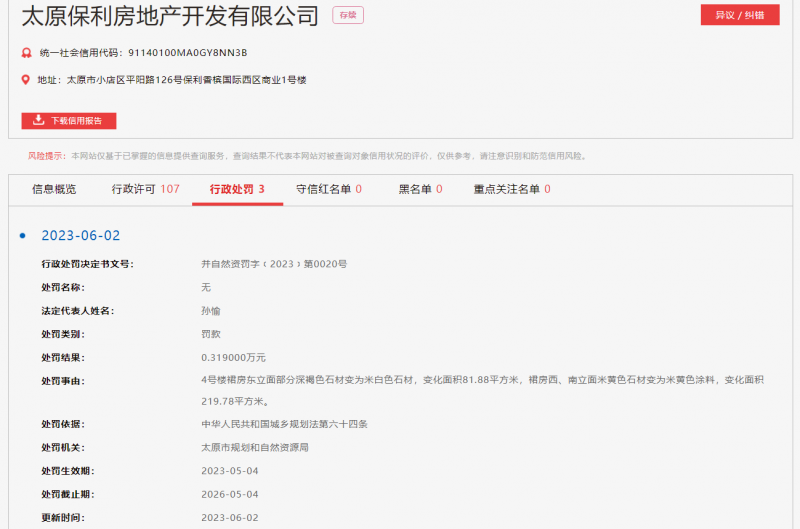800x529 pixels.
Task: Click the decision number 并自然资罚字第0020号
Action: coord(273,264)
